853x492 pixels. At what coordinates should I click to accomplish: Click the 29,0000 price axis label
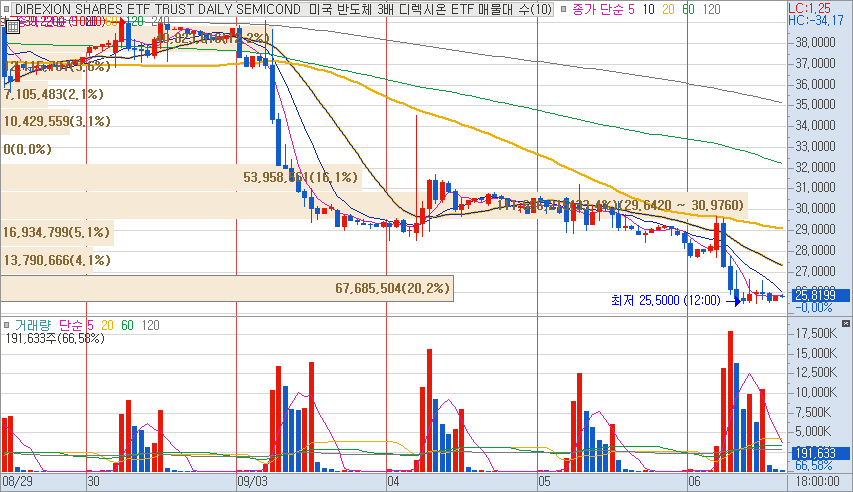click(815, 229)
